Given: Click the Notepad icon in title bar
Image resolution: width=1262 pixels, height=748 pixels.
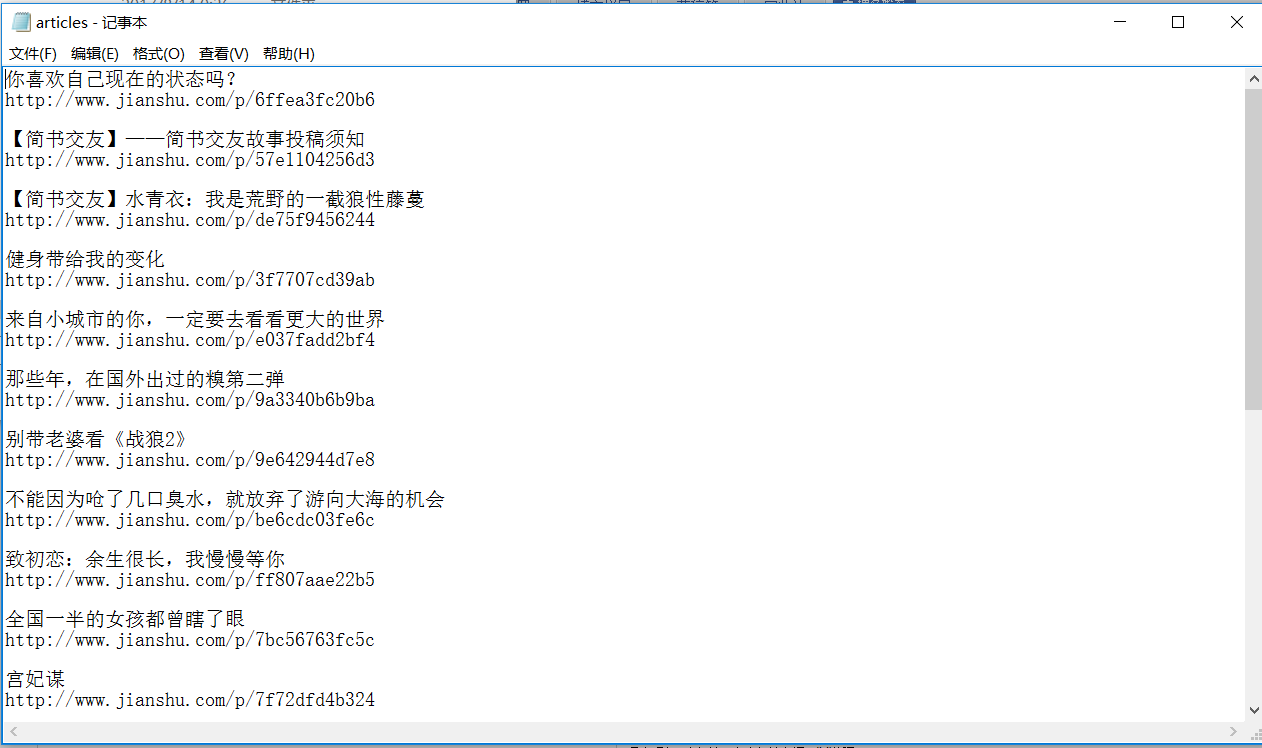Looking at the screenshot, I should click(x=21, y=22).
